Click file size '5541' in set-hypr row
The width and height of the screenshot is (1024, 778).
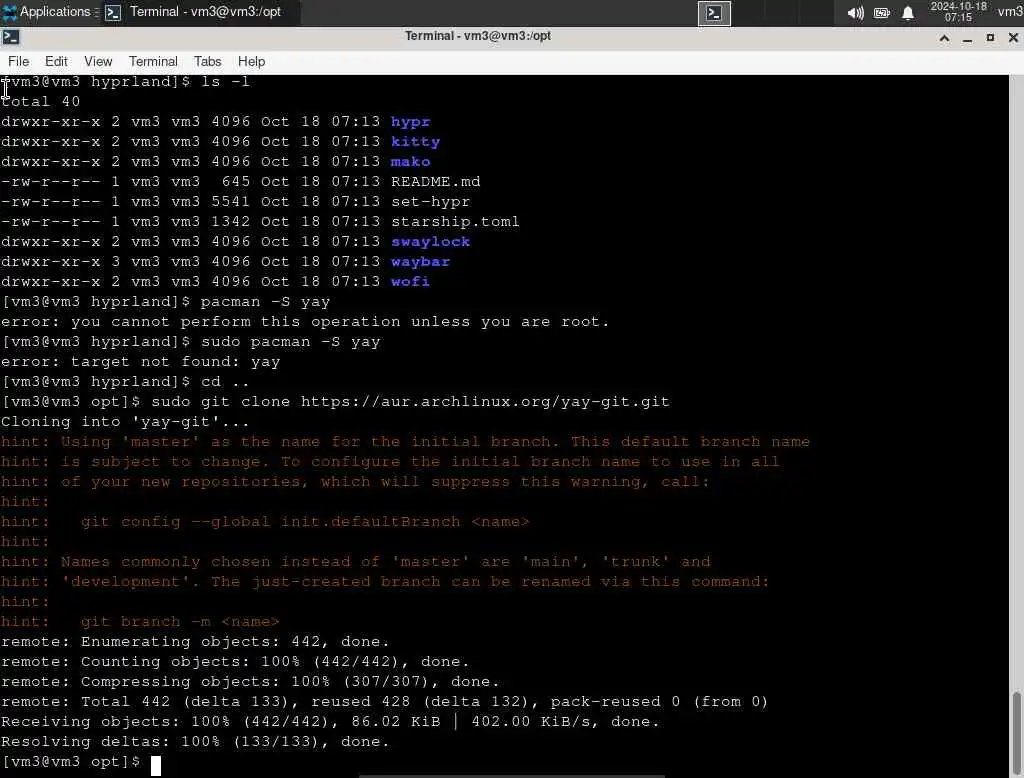click(231, 201)
